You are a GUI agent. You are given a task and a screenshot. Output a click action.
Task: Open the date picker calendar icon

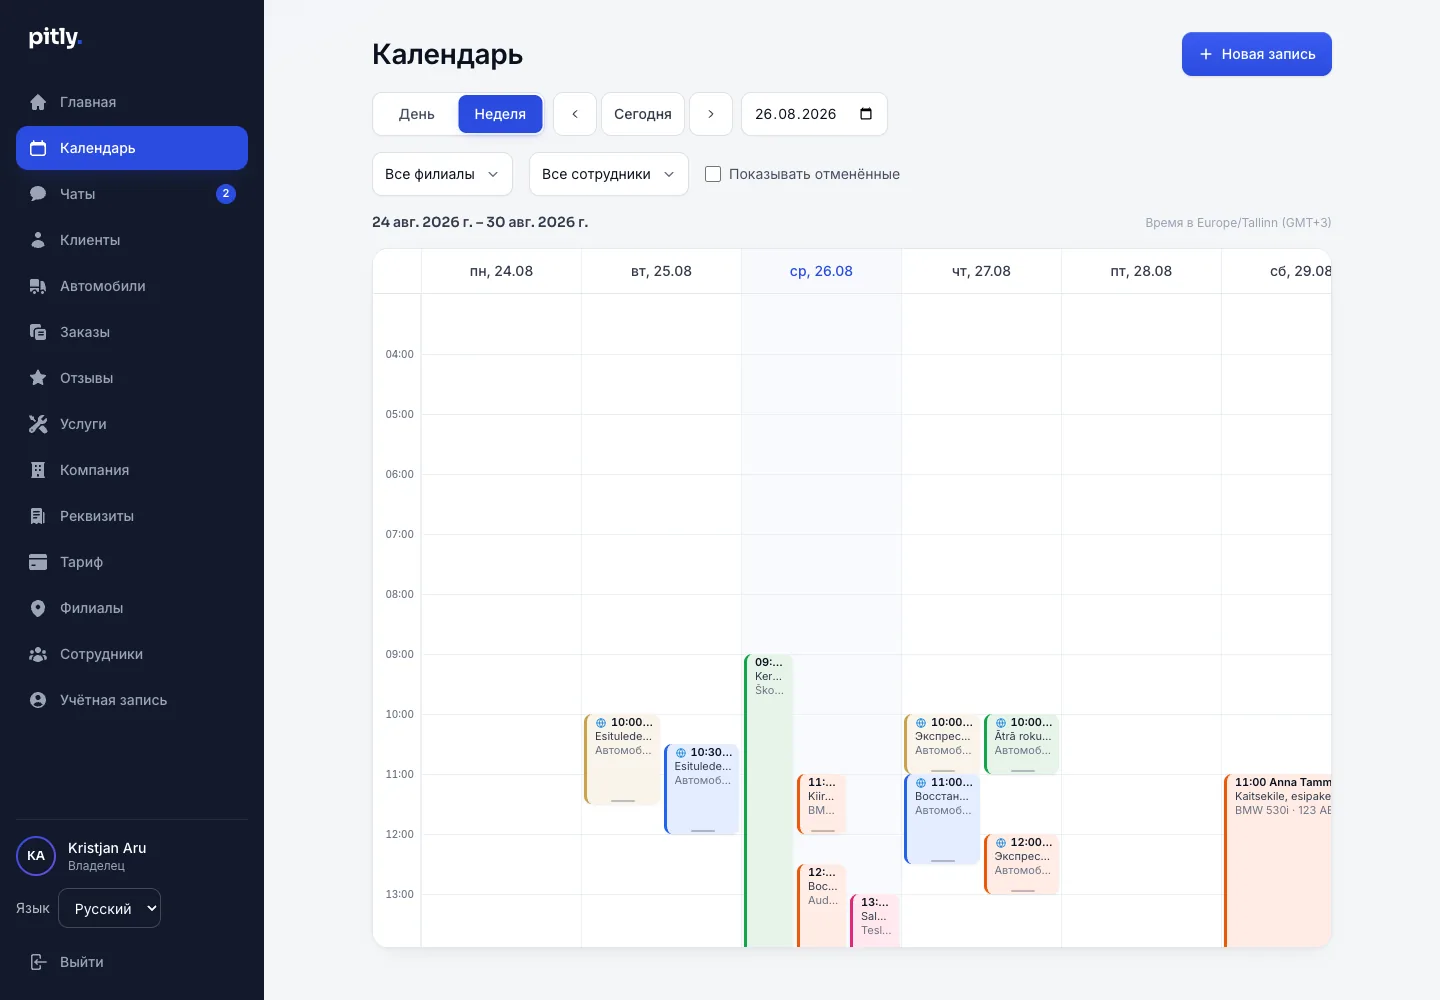point(866,114)
